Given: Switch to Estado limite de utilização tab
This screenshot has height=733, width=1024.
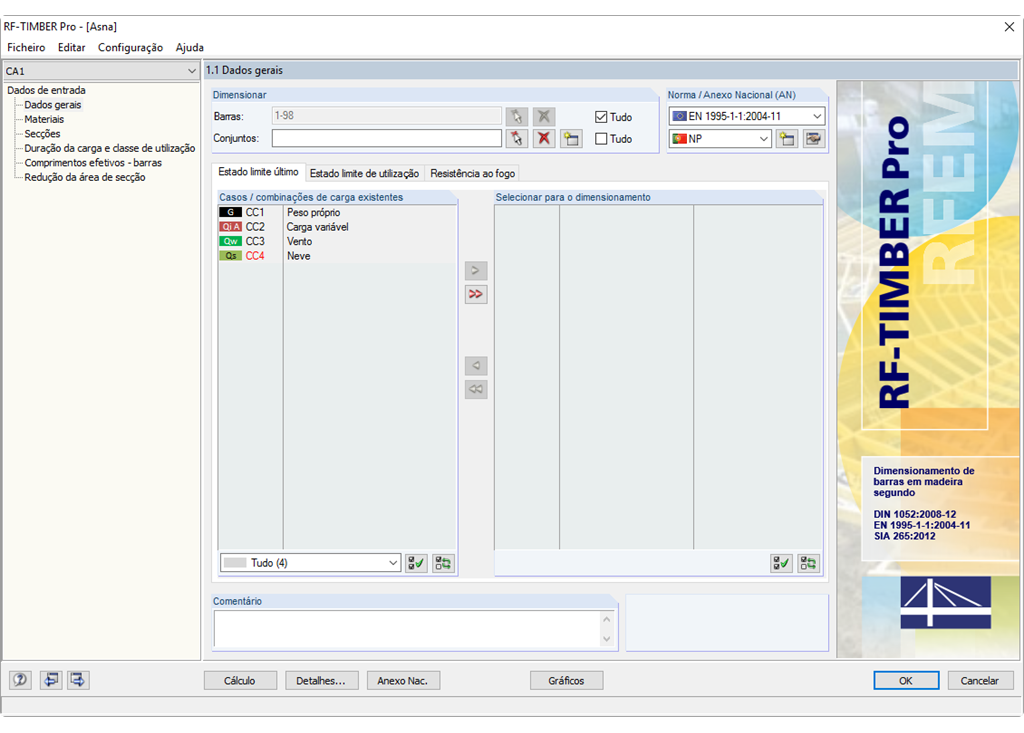Looking at the screenshot, I should [x=364, y=173].
